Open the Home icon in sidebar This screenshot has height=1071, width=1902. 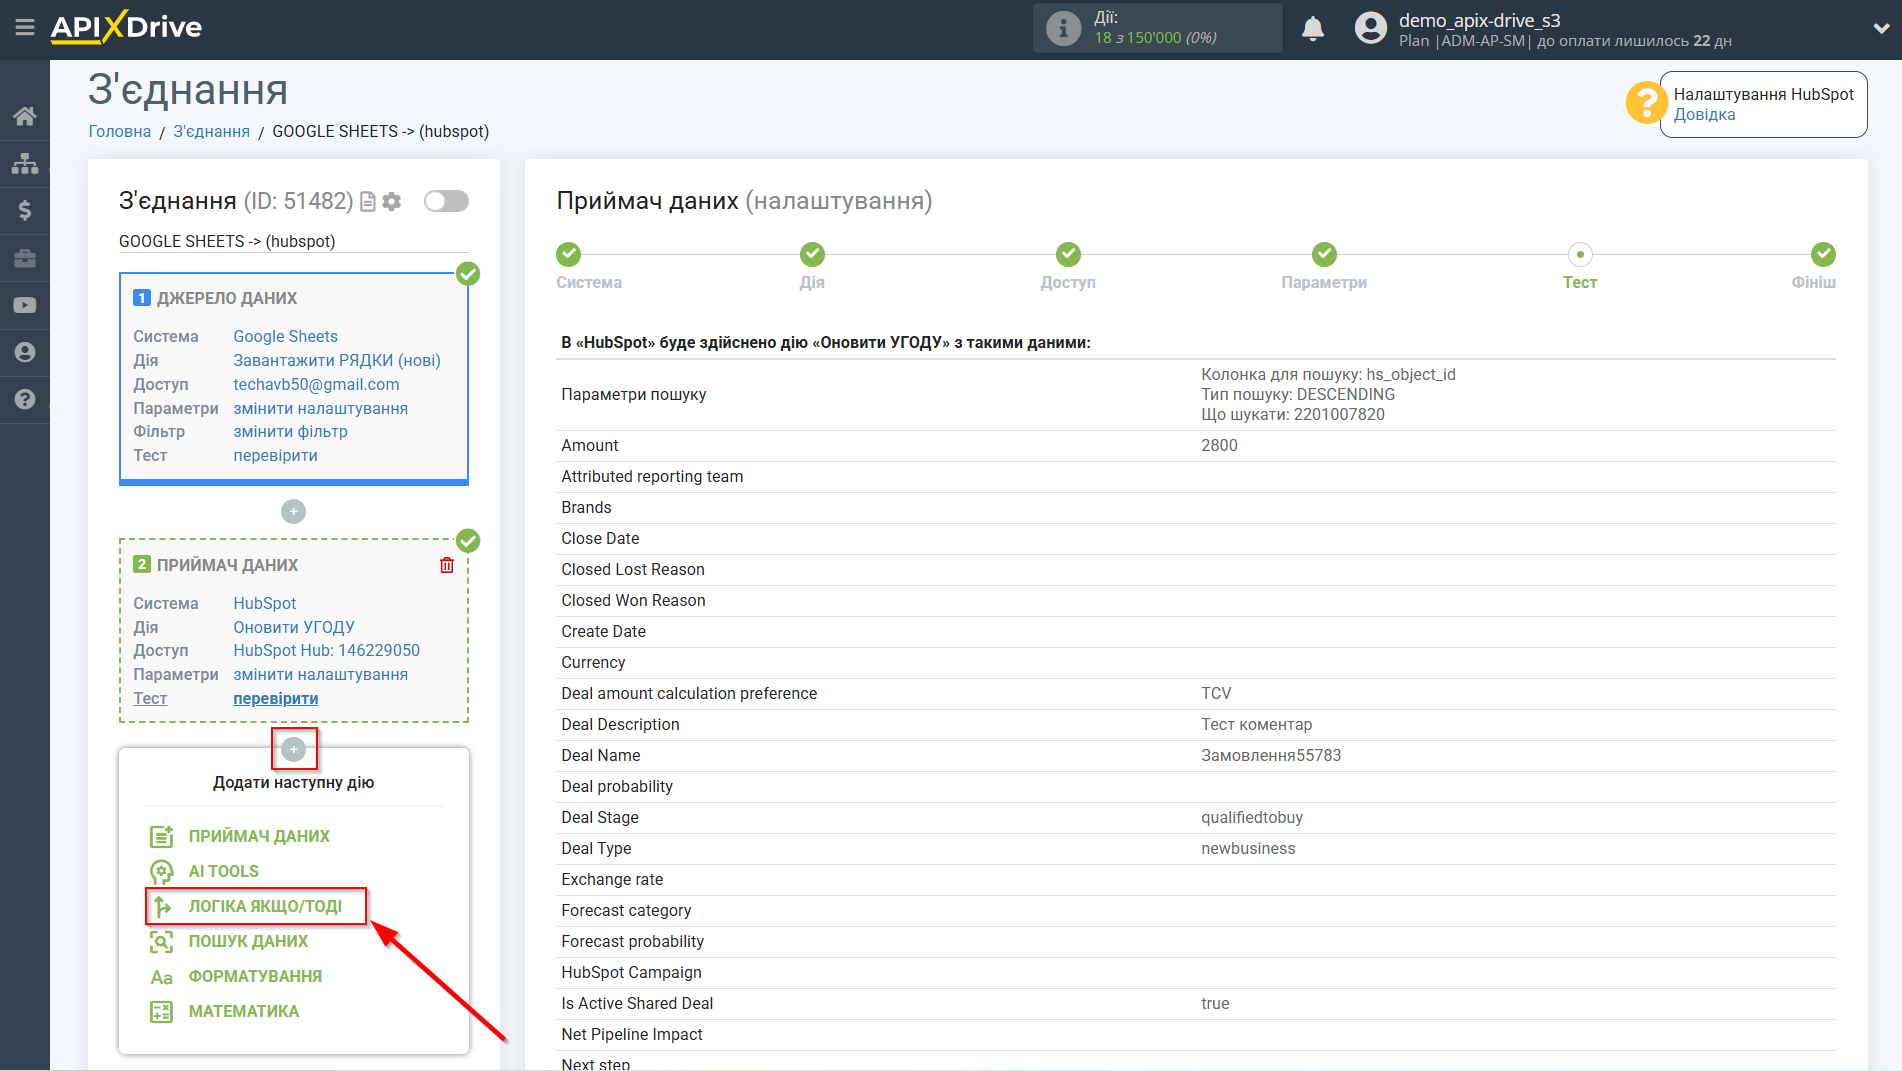point(25,116)
